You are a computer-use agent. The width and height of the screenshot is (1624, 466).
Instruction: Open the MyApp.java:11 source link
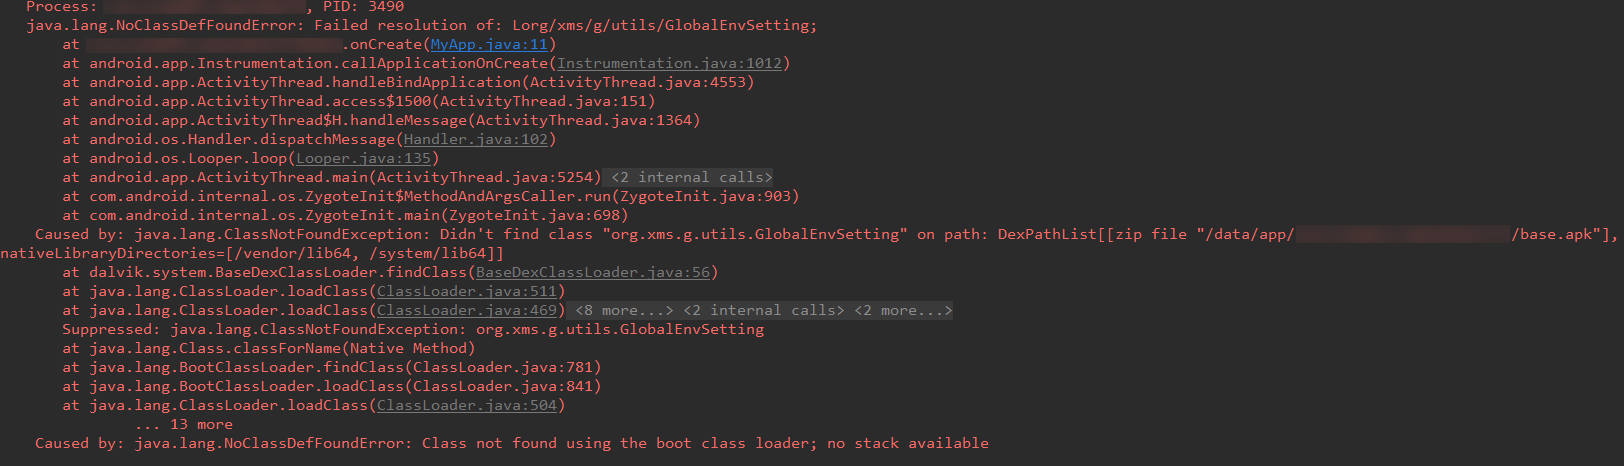489,44
